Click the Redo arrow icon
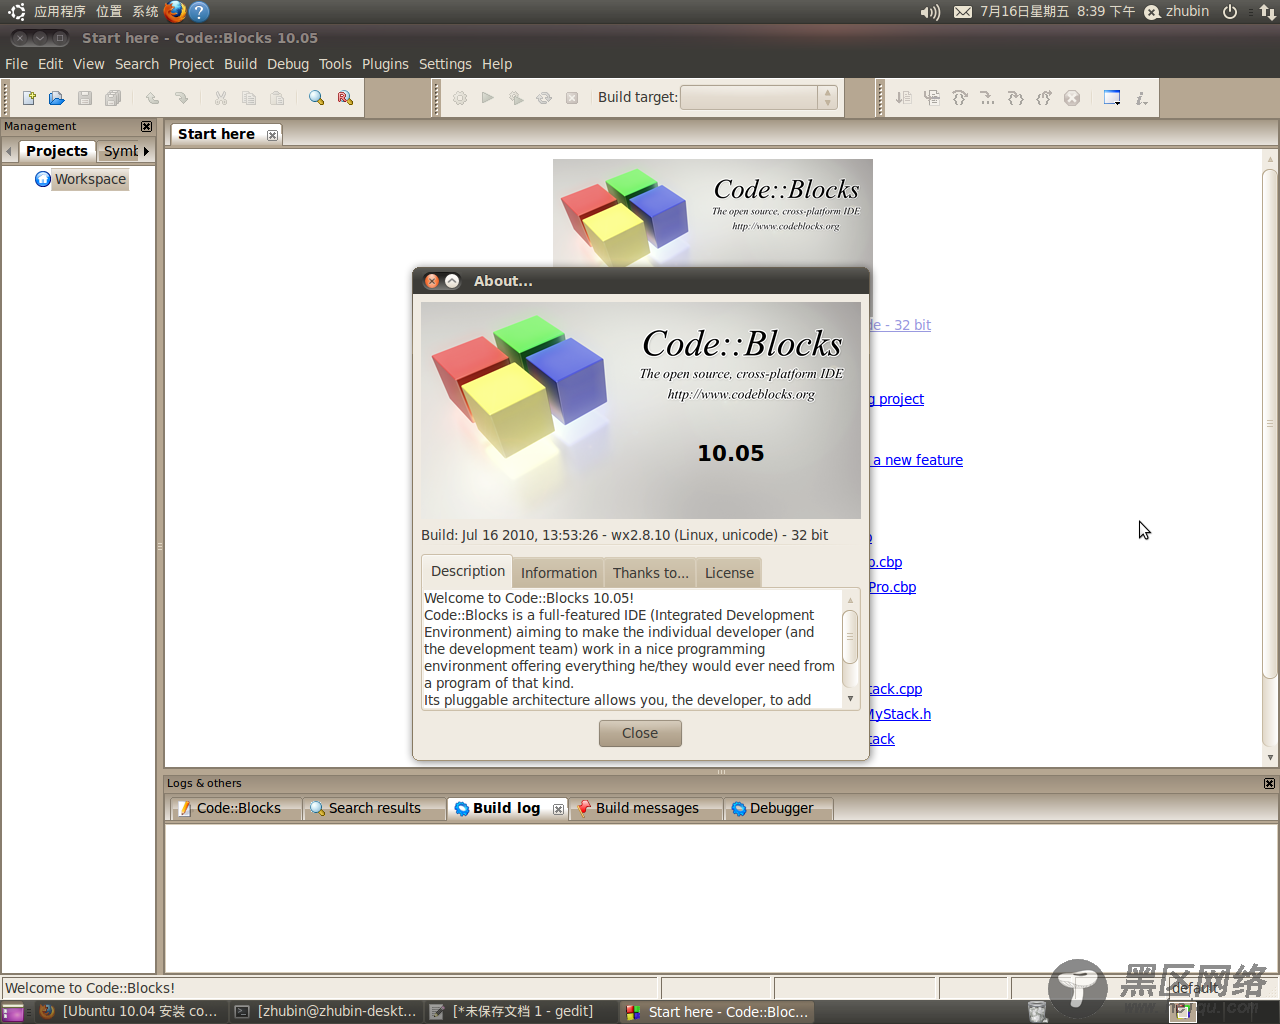 [181, 98]
